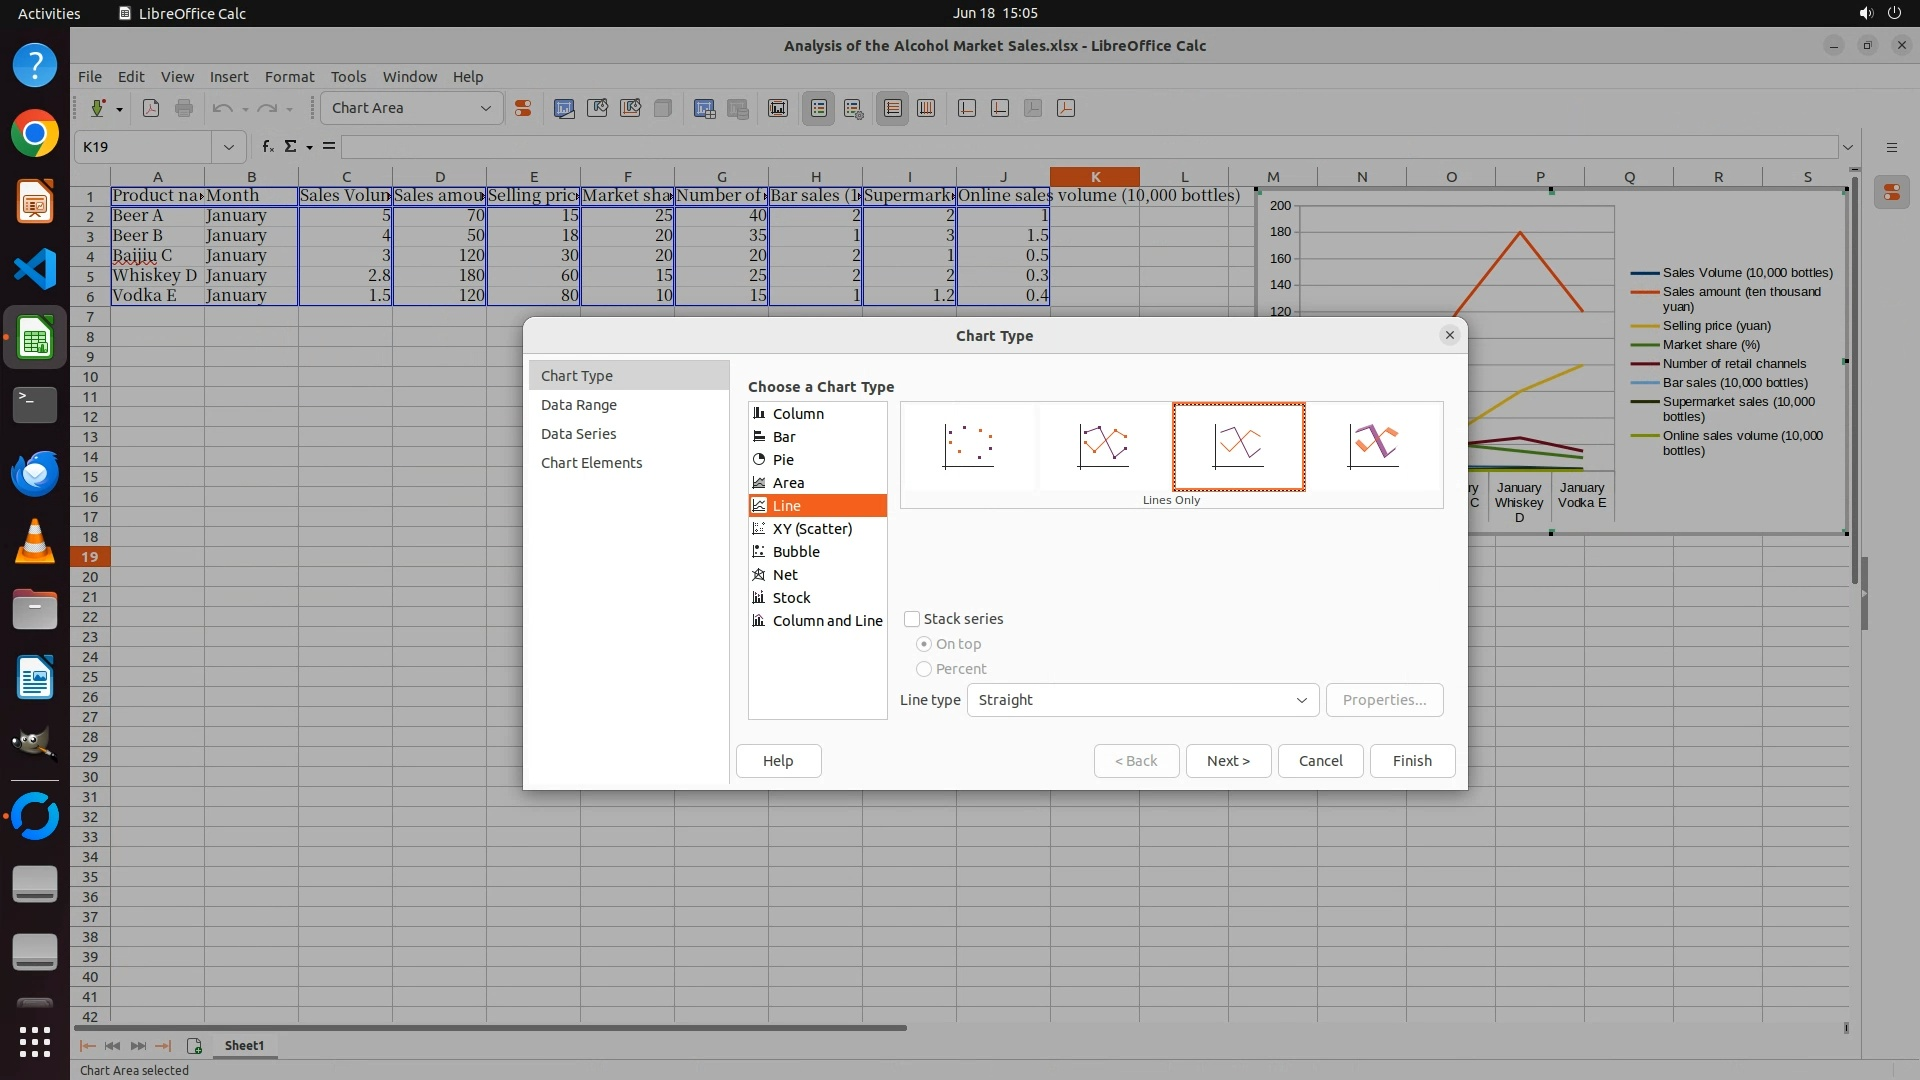1920x1080 pixels.
Task: Click the horizontal scrollbar at sheet bottom
Action: coord(490,1027)
